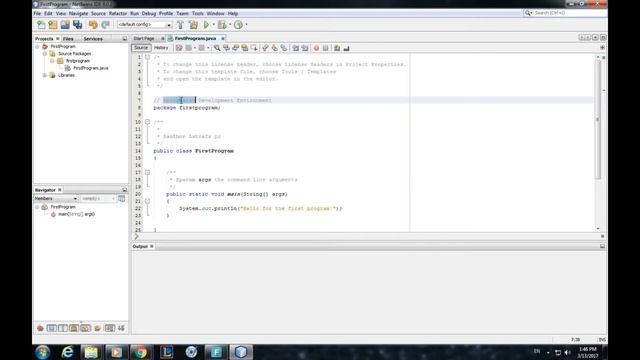Screen dimensions: 640x360
Task: Open the Windows Start menu
Action: pyautogui.click(x=42, y=352)
